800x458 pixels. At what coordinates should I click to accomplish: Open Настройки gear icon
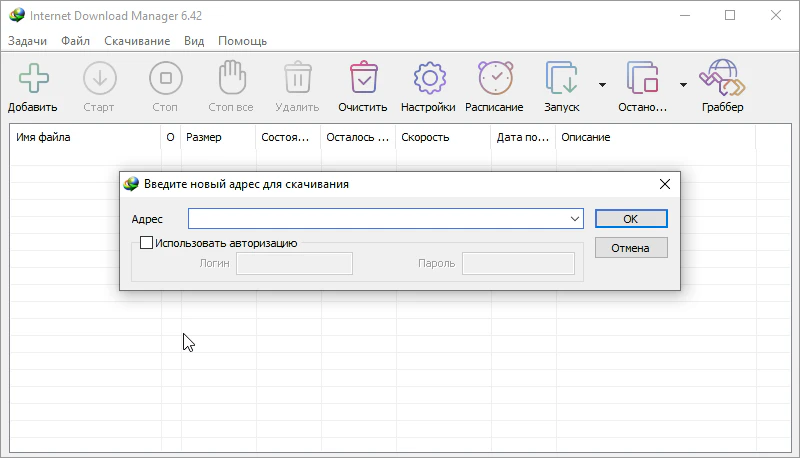(428, 79)
